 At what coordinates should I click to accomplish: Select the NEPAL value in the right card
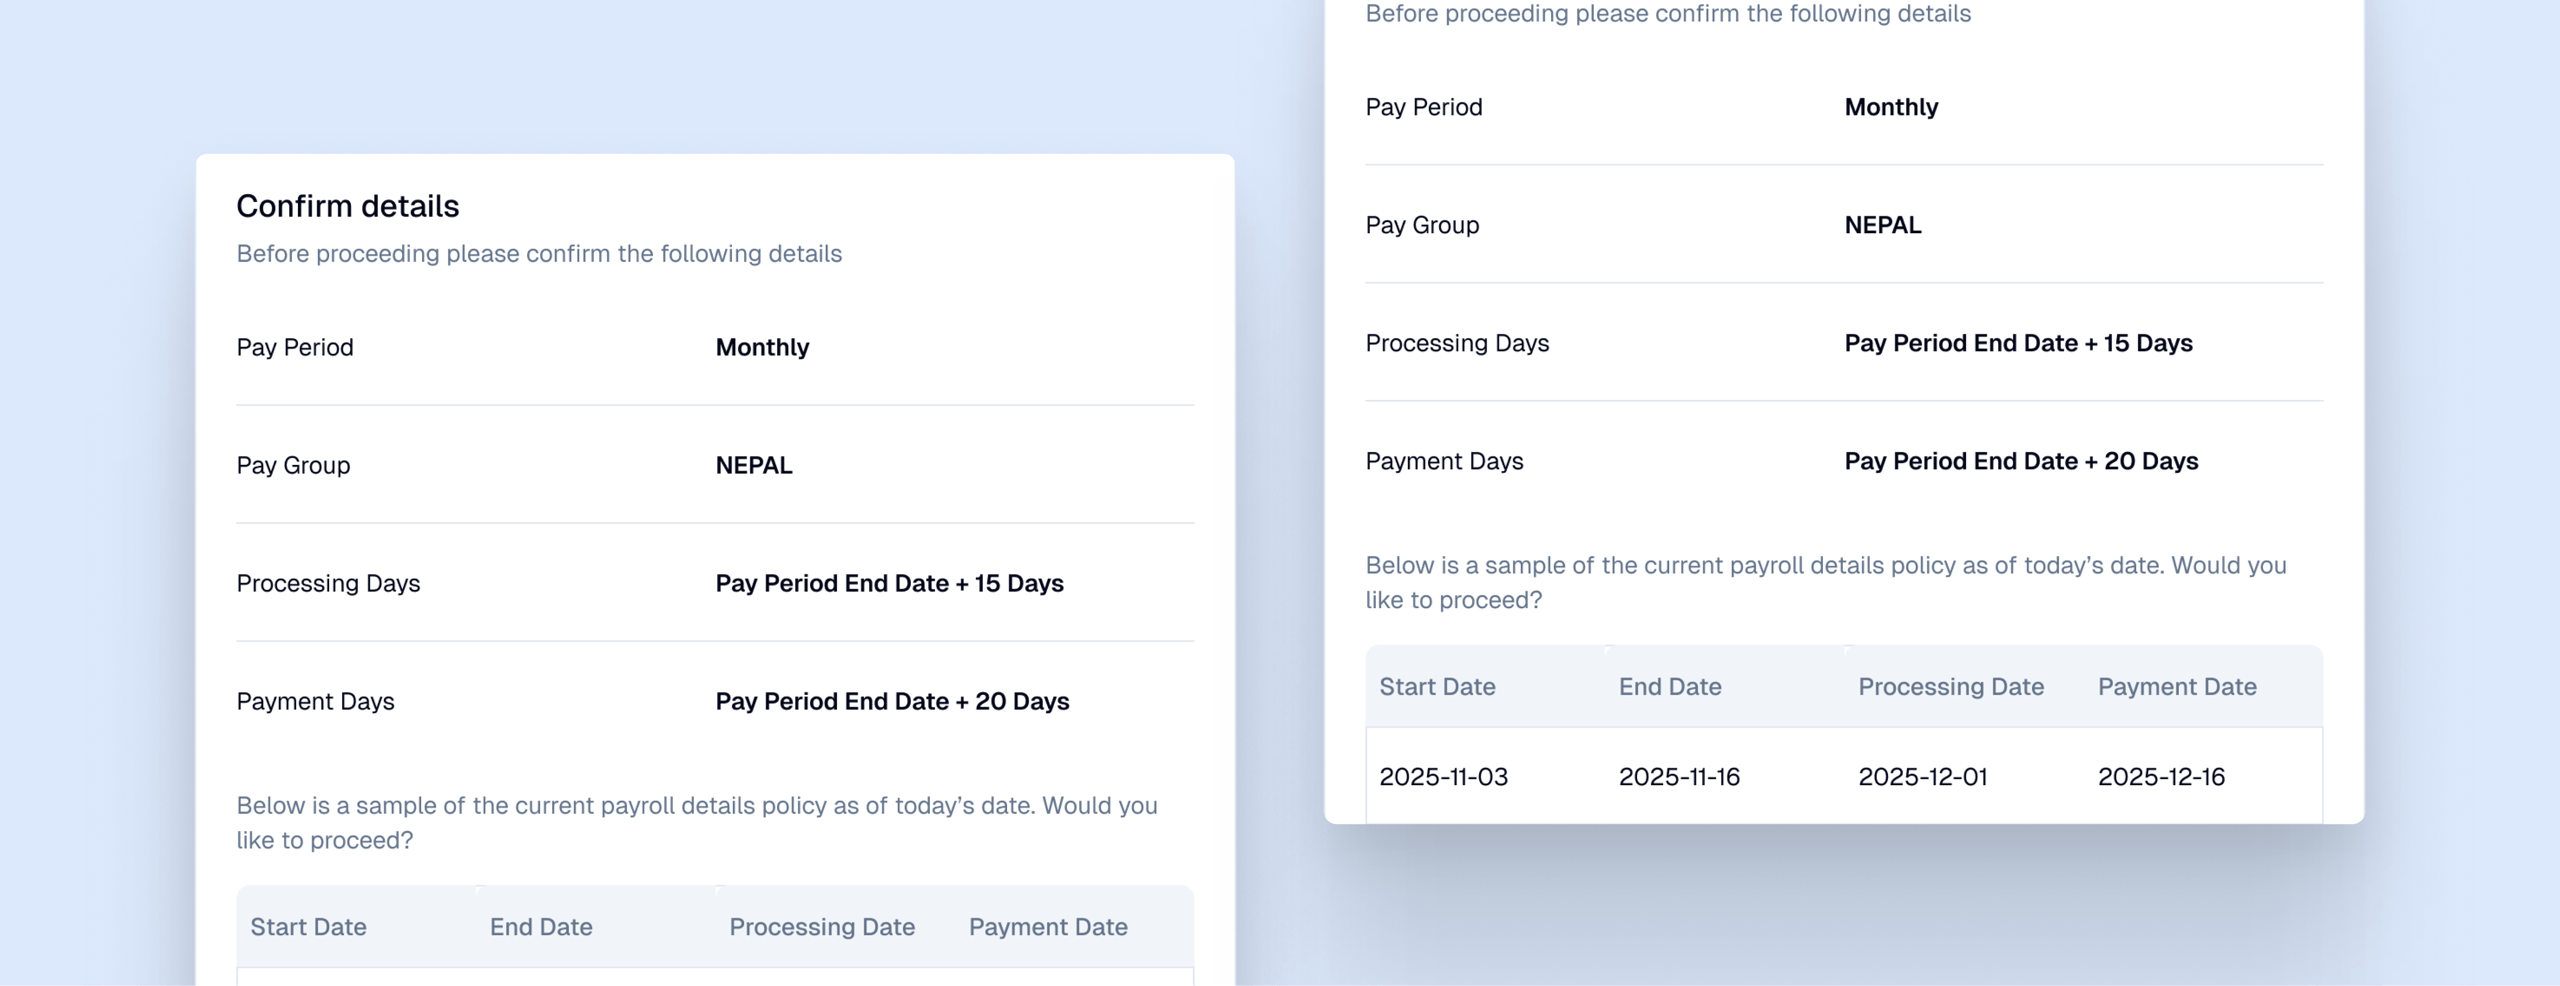click(1882, 225)
